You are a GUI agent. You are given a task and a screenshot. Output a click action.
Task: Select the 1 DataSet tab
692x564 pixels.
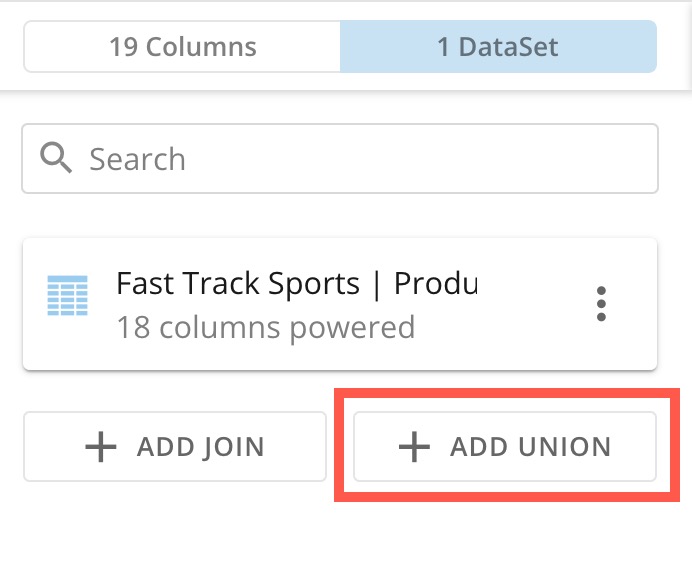(x=498, y=47)
